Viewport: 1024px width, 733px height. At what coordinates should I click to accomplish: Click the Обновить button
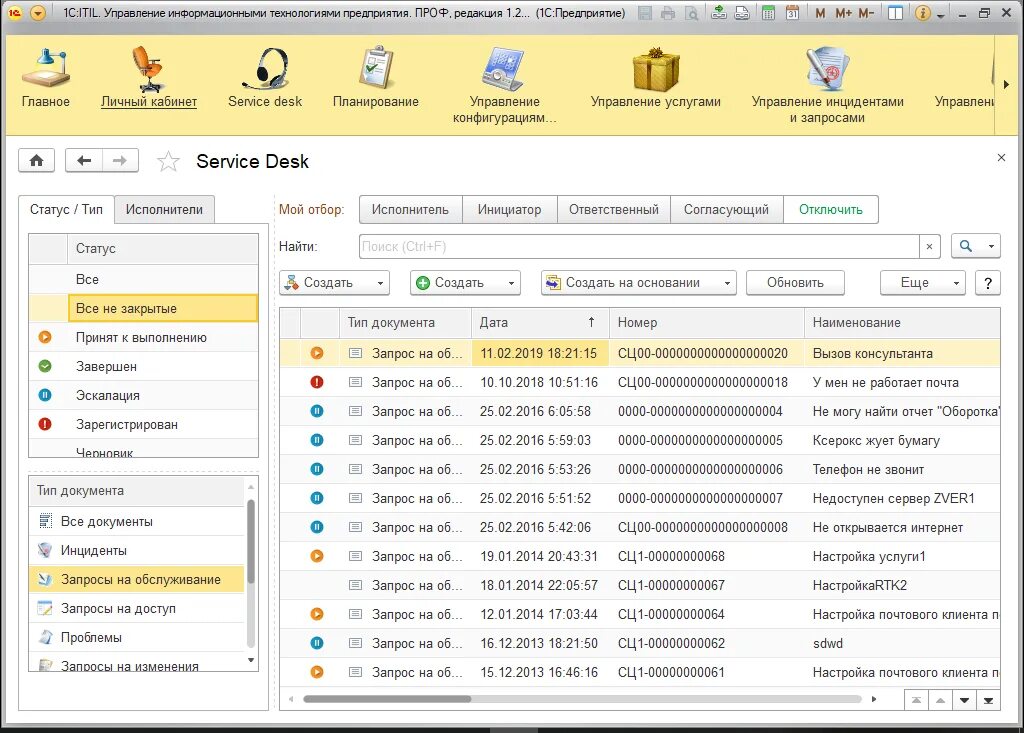tap(795, 283)
